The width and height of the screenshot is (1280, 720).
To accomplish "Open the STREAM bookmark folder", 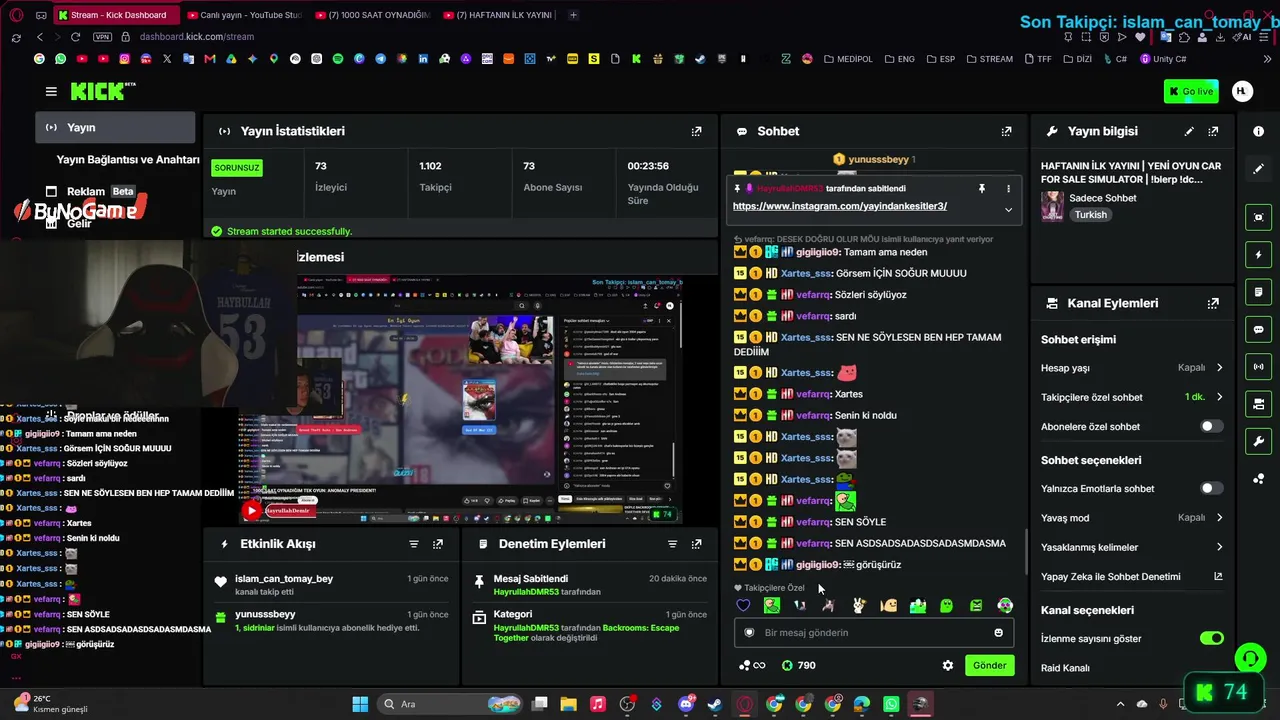I will point(989,59).
